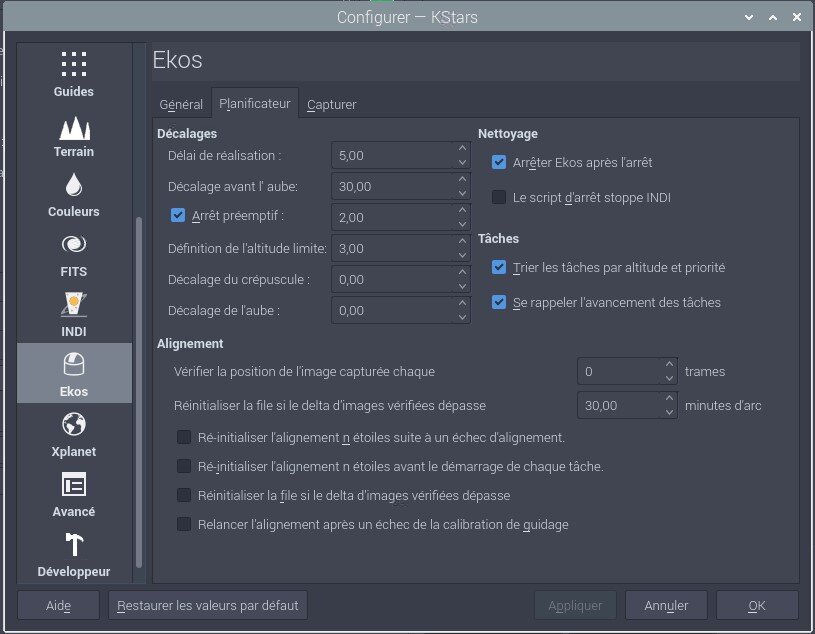Viewport: 815px width, 634px height.
Task: Confirm with the OK button
Action: click(757, 605)
